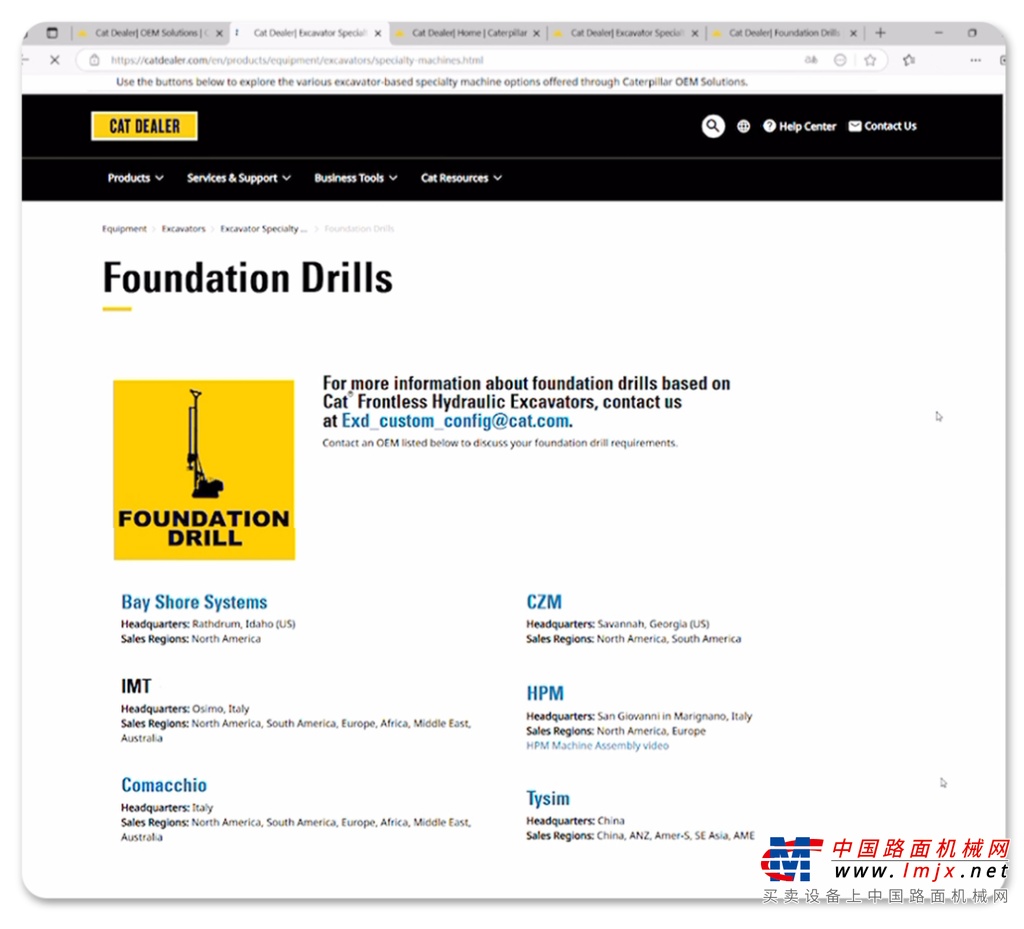This screenshot has width=1024, height=929.
Task: Open the Help Center
Action: [800, 127]
